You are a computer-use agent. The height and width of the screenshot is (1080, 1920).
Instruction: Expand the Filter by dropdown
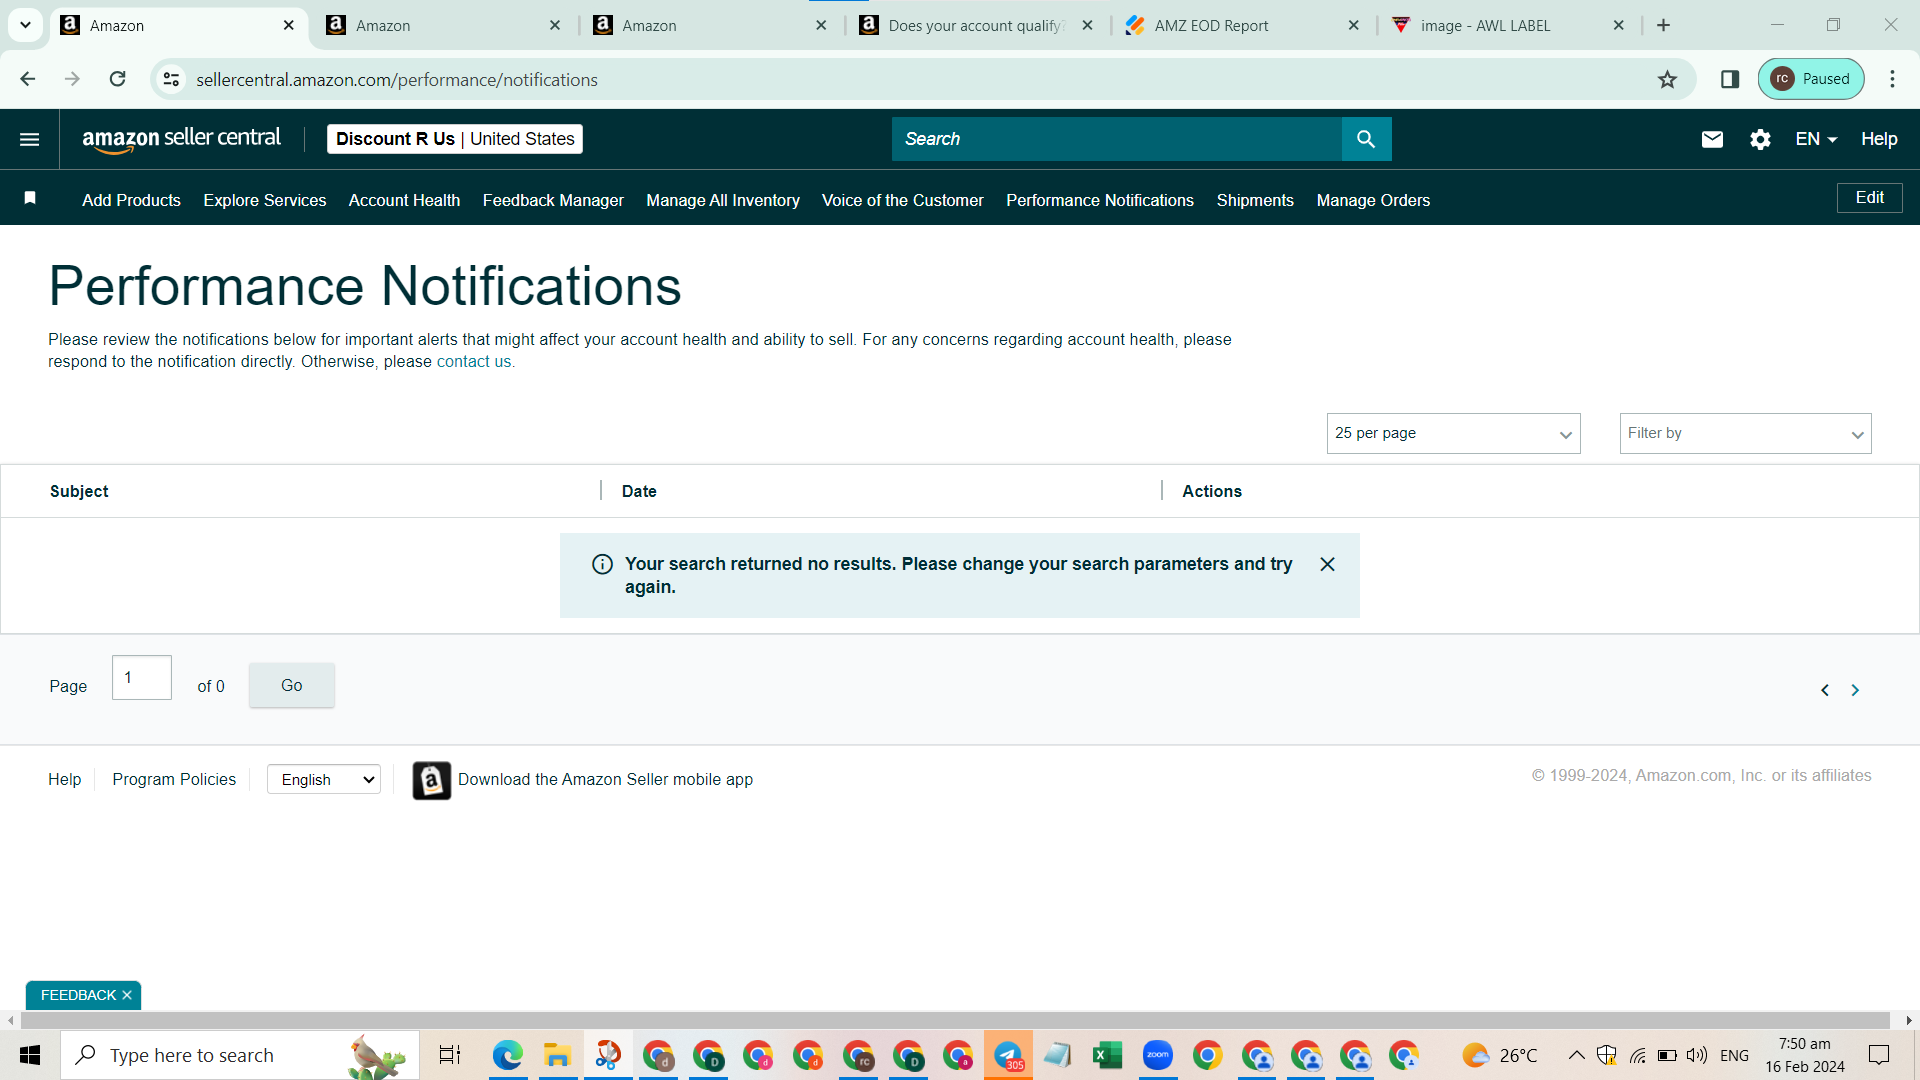coord(1745,433)
